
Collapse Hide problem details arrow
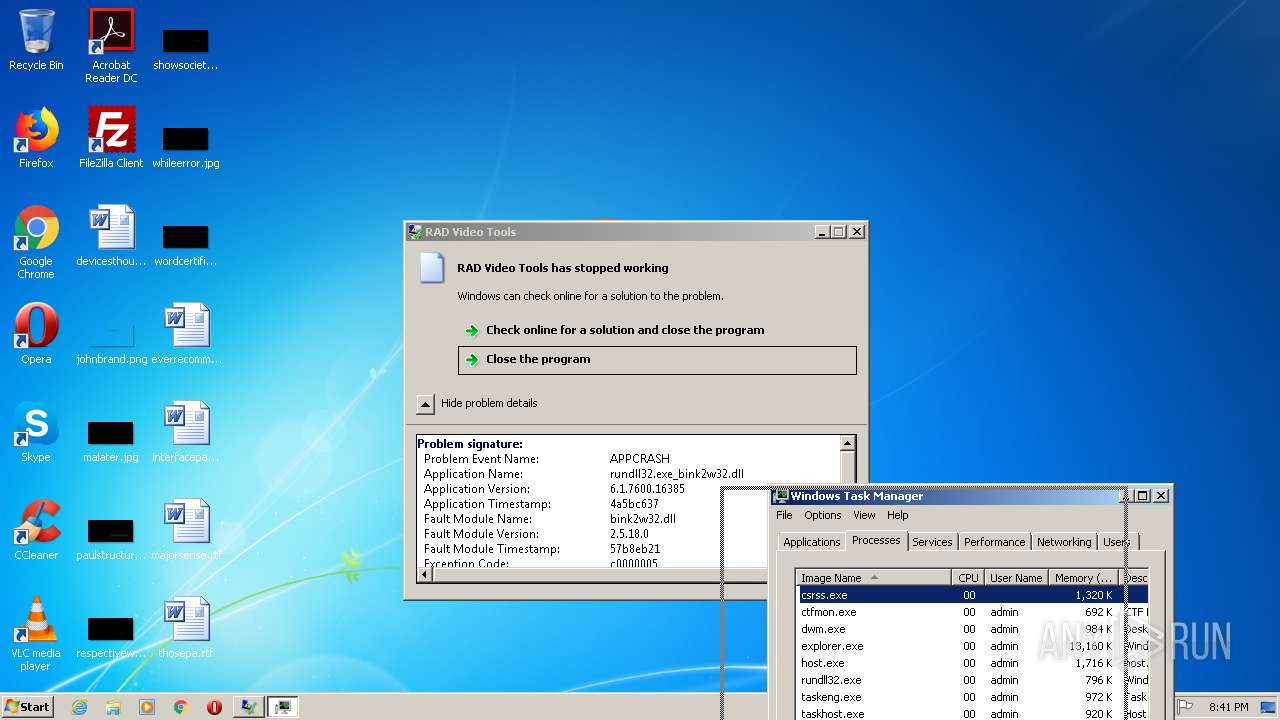coord(425,403)
